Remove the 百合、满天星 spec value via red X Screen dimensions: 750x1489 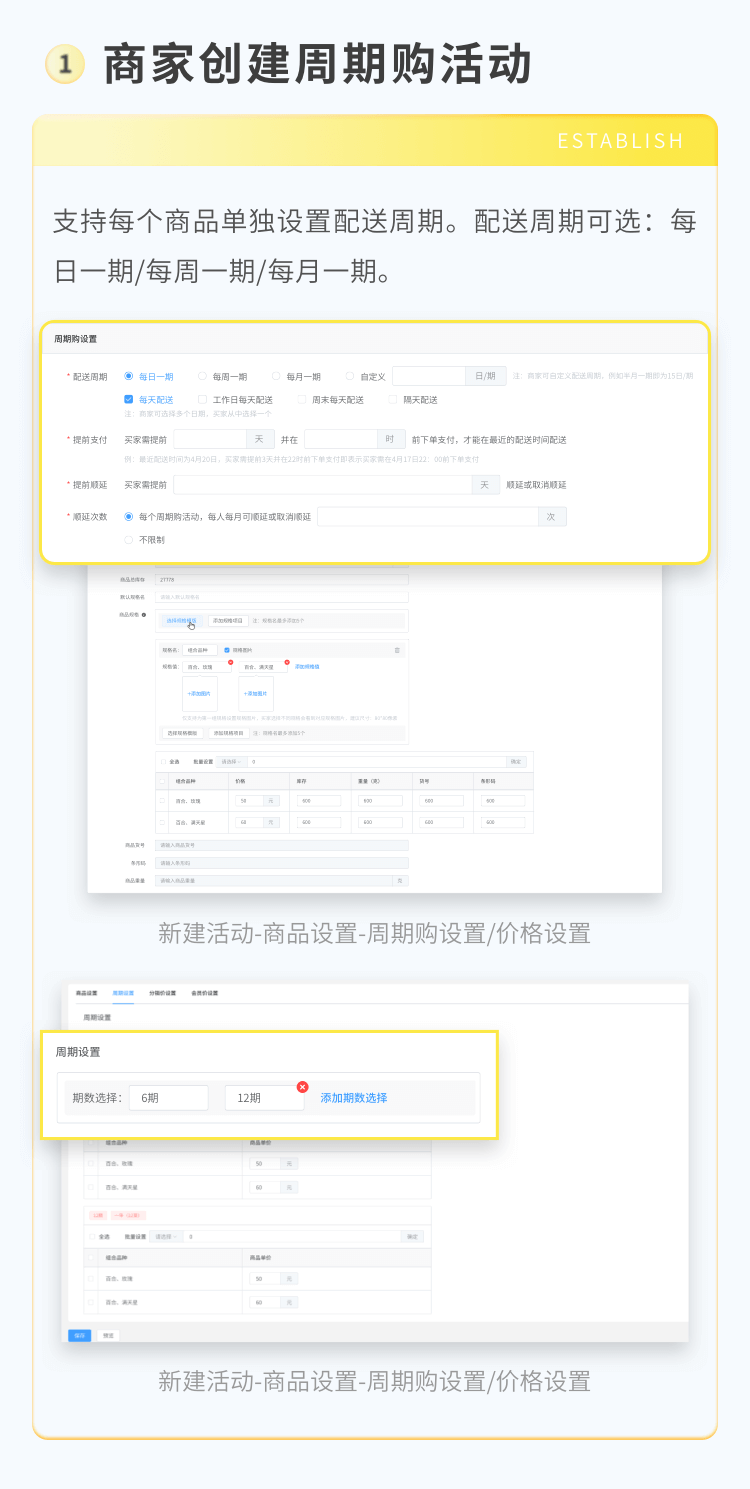287,662
